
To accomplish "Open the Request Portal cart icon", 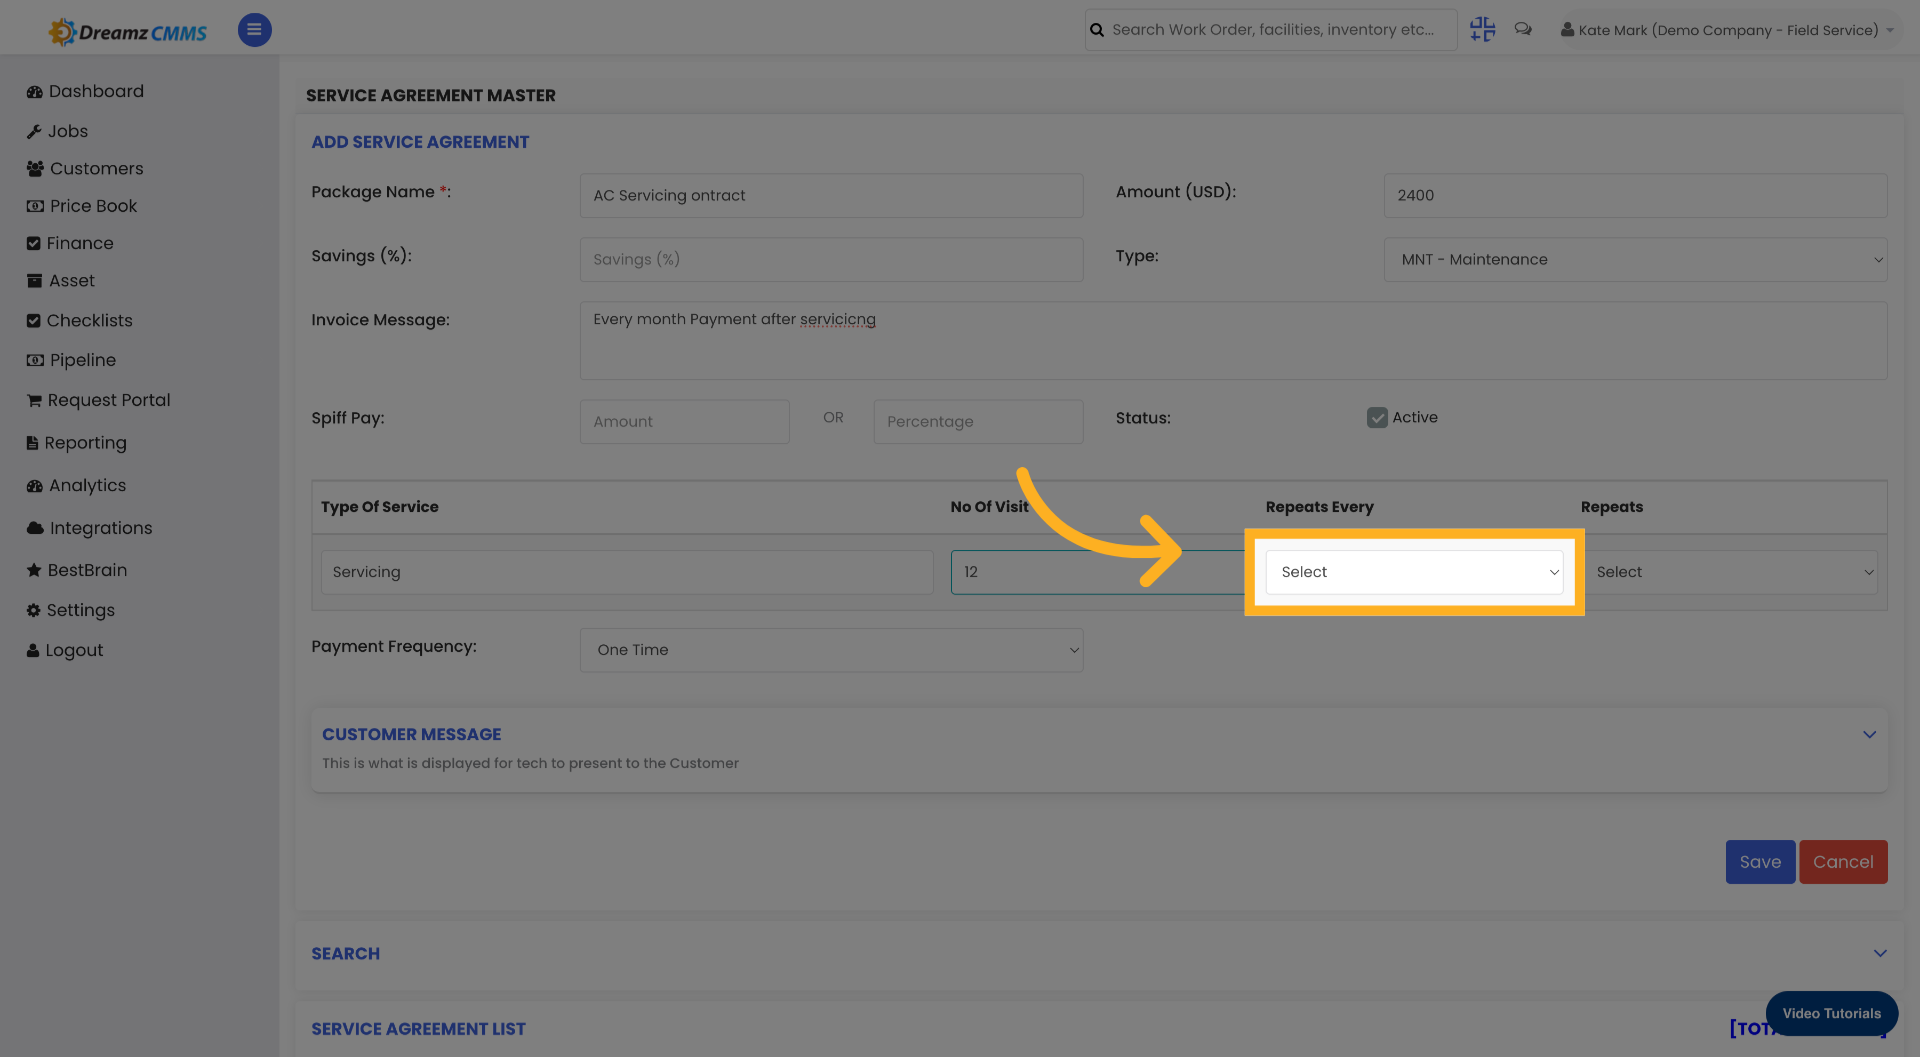I will [33, 400].
